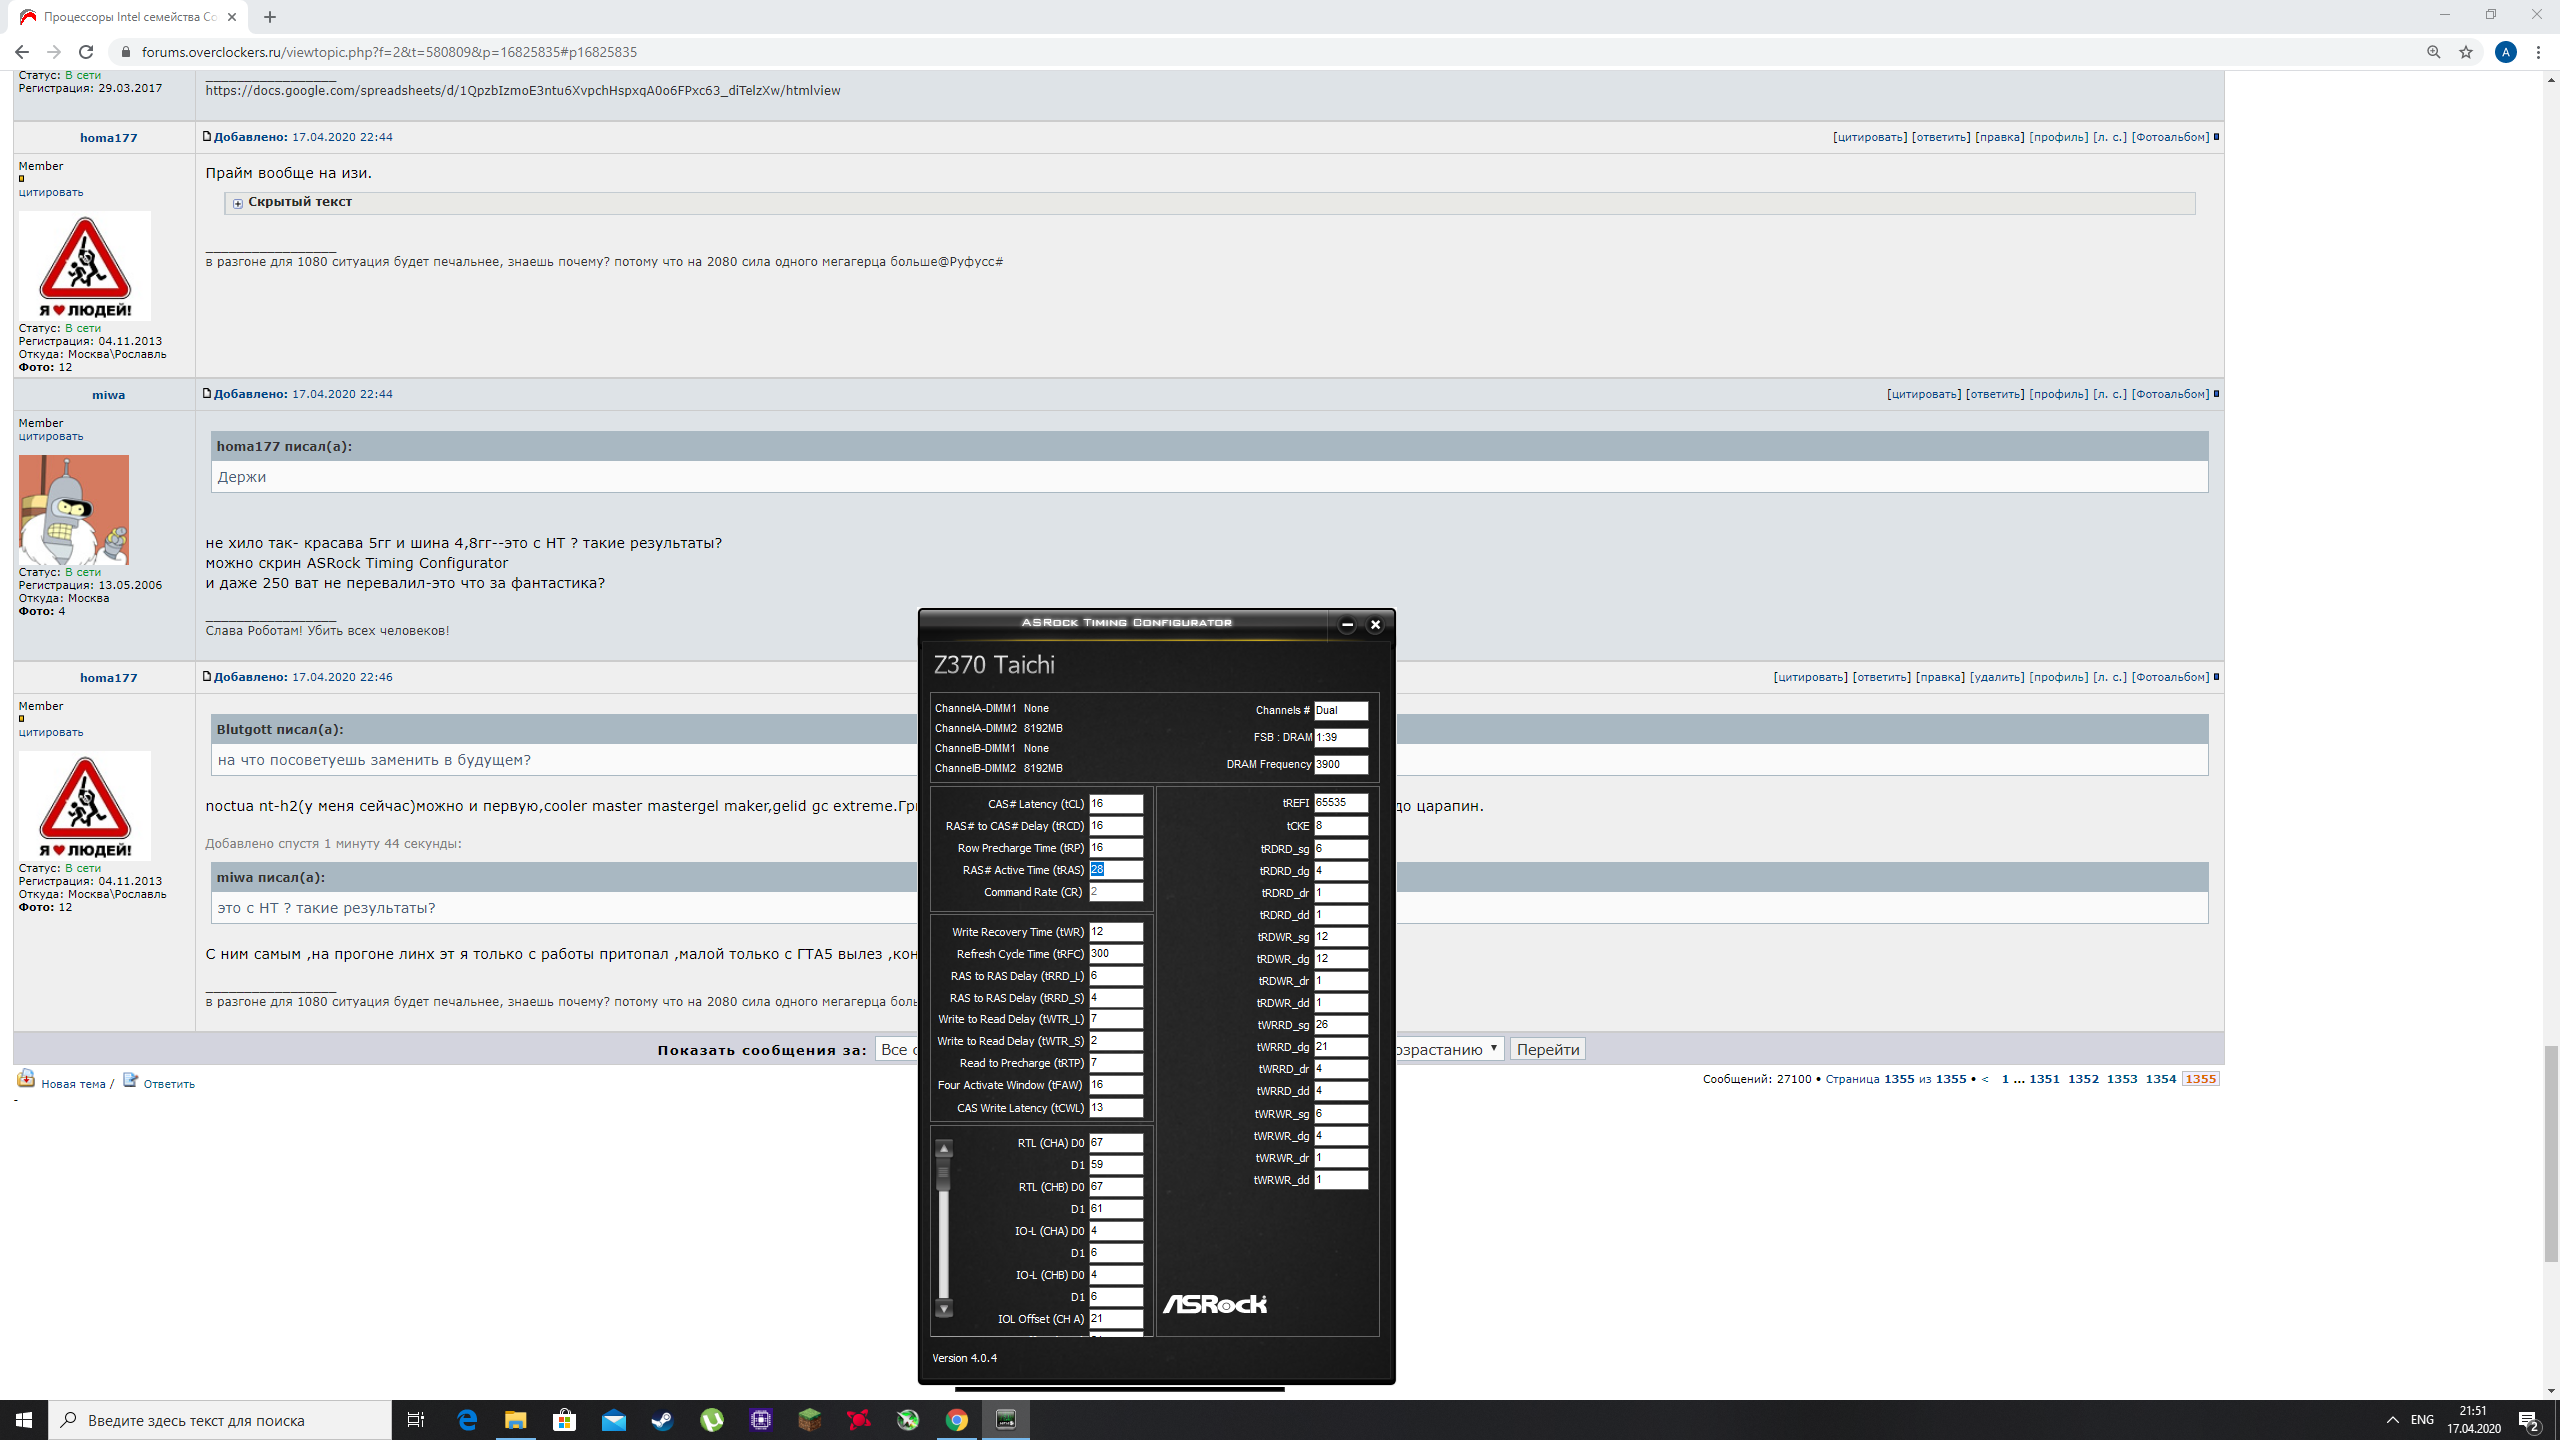
Task: Click into the tREFI value field
Action: (1340, 803)
